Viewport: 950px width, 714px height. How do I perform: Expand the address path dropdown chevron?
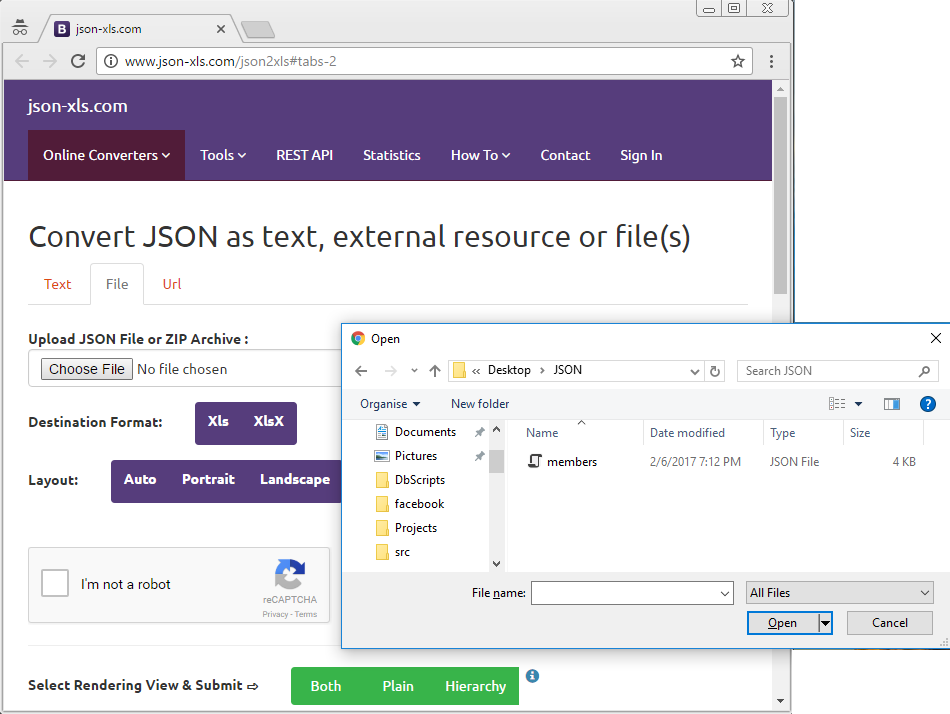tap(695, 371)
